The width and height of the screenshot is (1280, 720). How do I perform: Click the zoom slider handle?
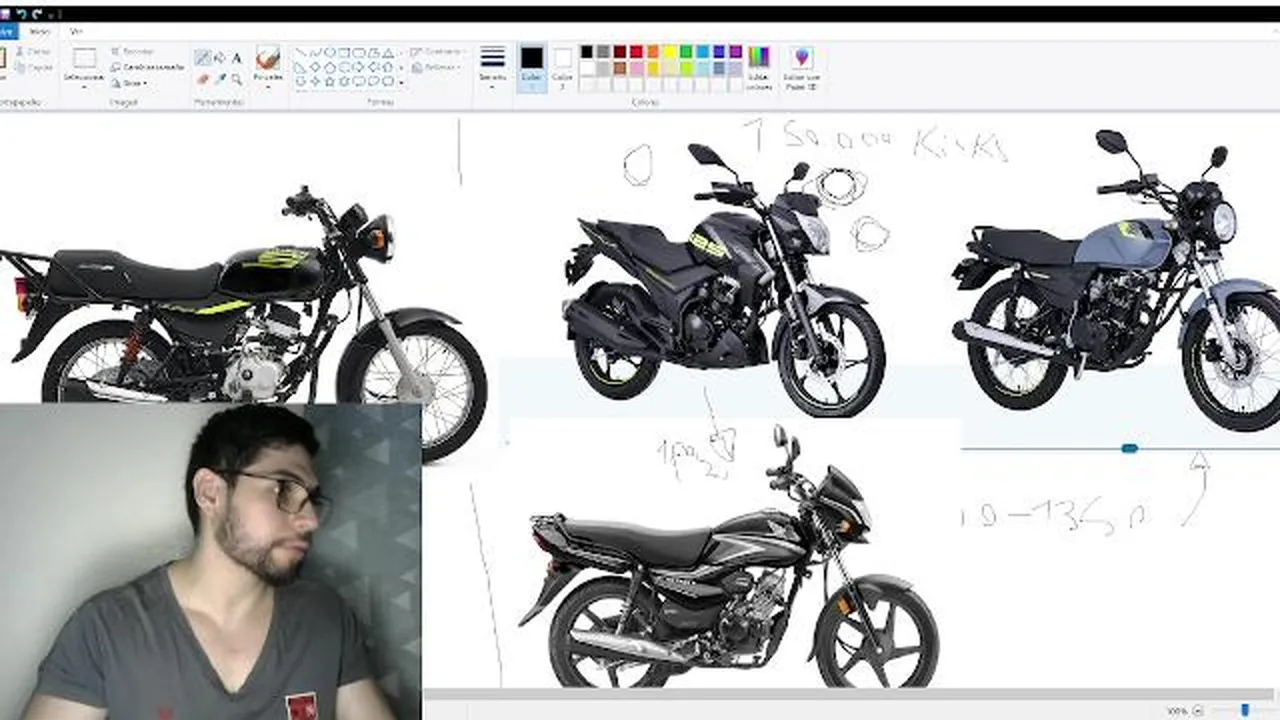(1245, 710)
